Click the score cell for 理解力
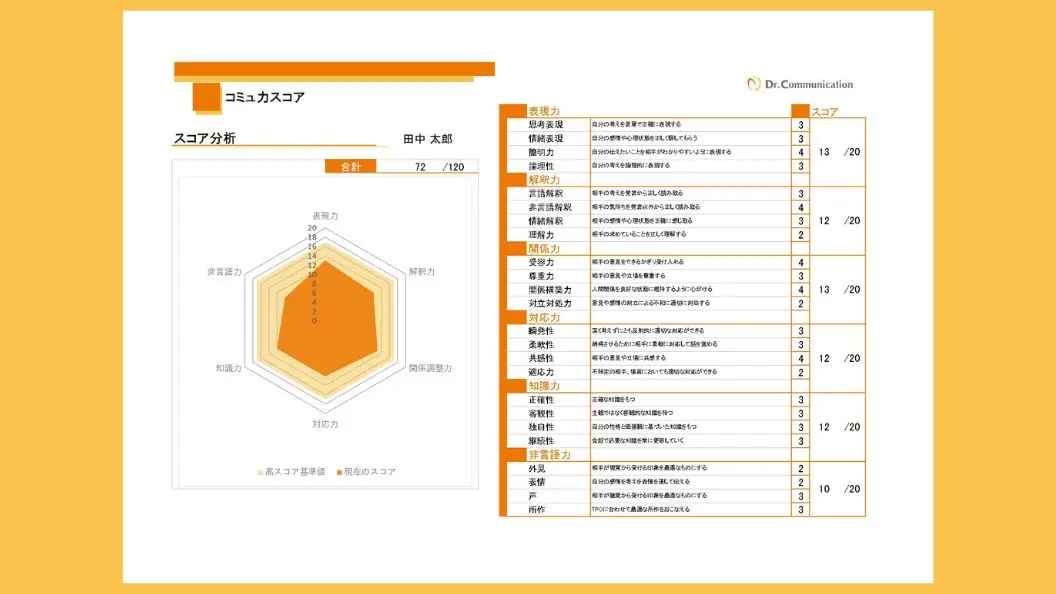The width and height of the screenshot is (1056, 594). tap(801, 235)
